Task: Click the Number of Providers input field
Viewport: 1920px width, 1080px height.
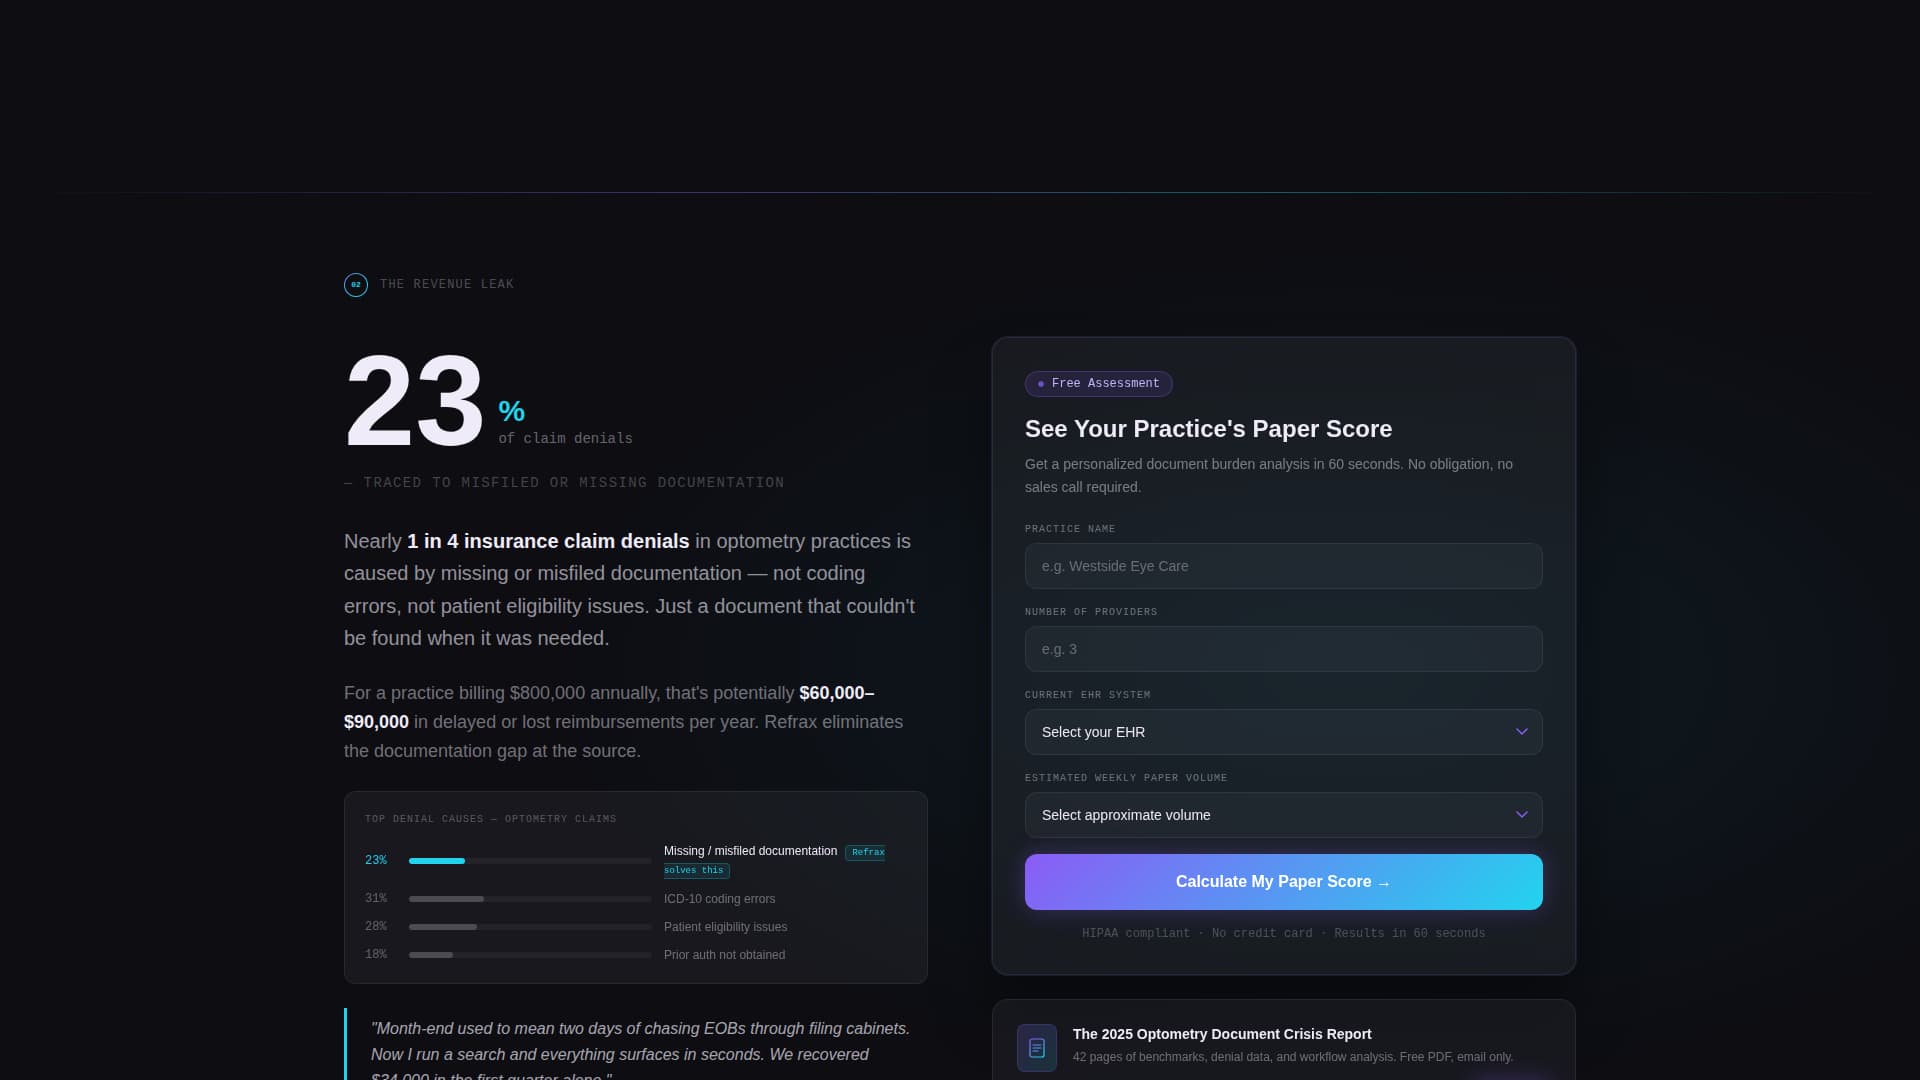Action: (x=1283, y=649)
